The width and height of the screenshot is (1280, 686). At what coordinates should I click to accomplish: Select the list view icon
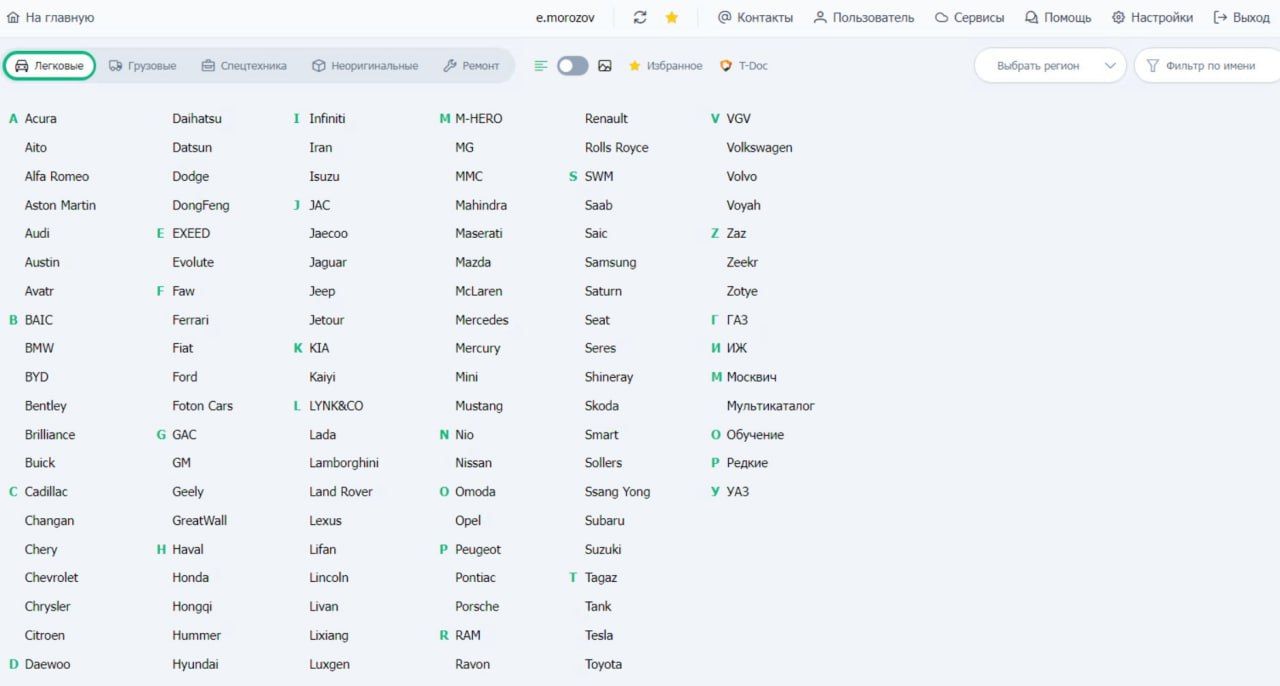(x=541, y=66)
